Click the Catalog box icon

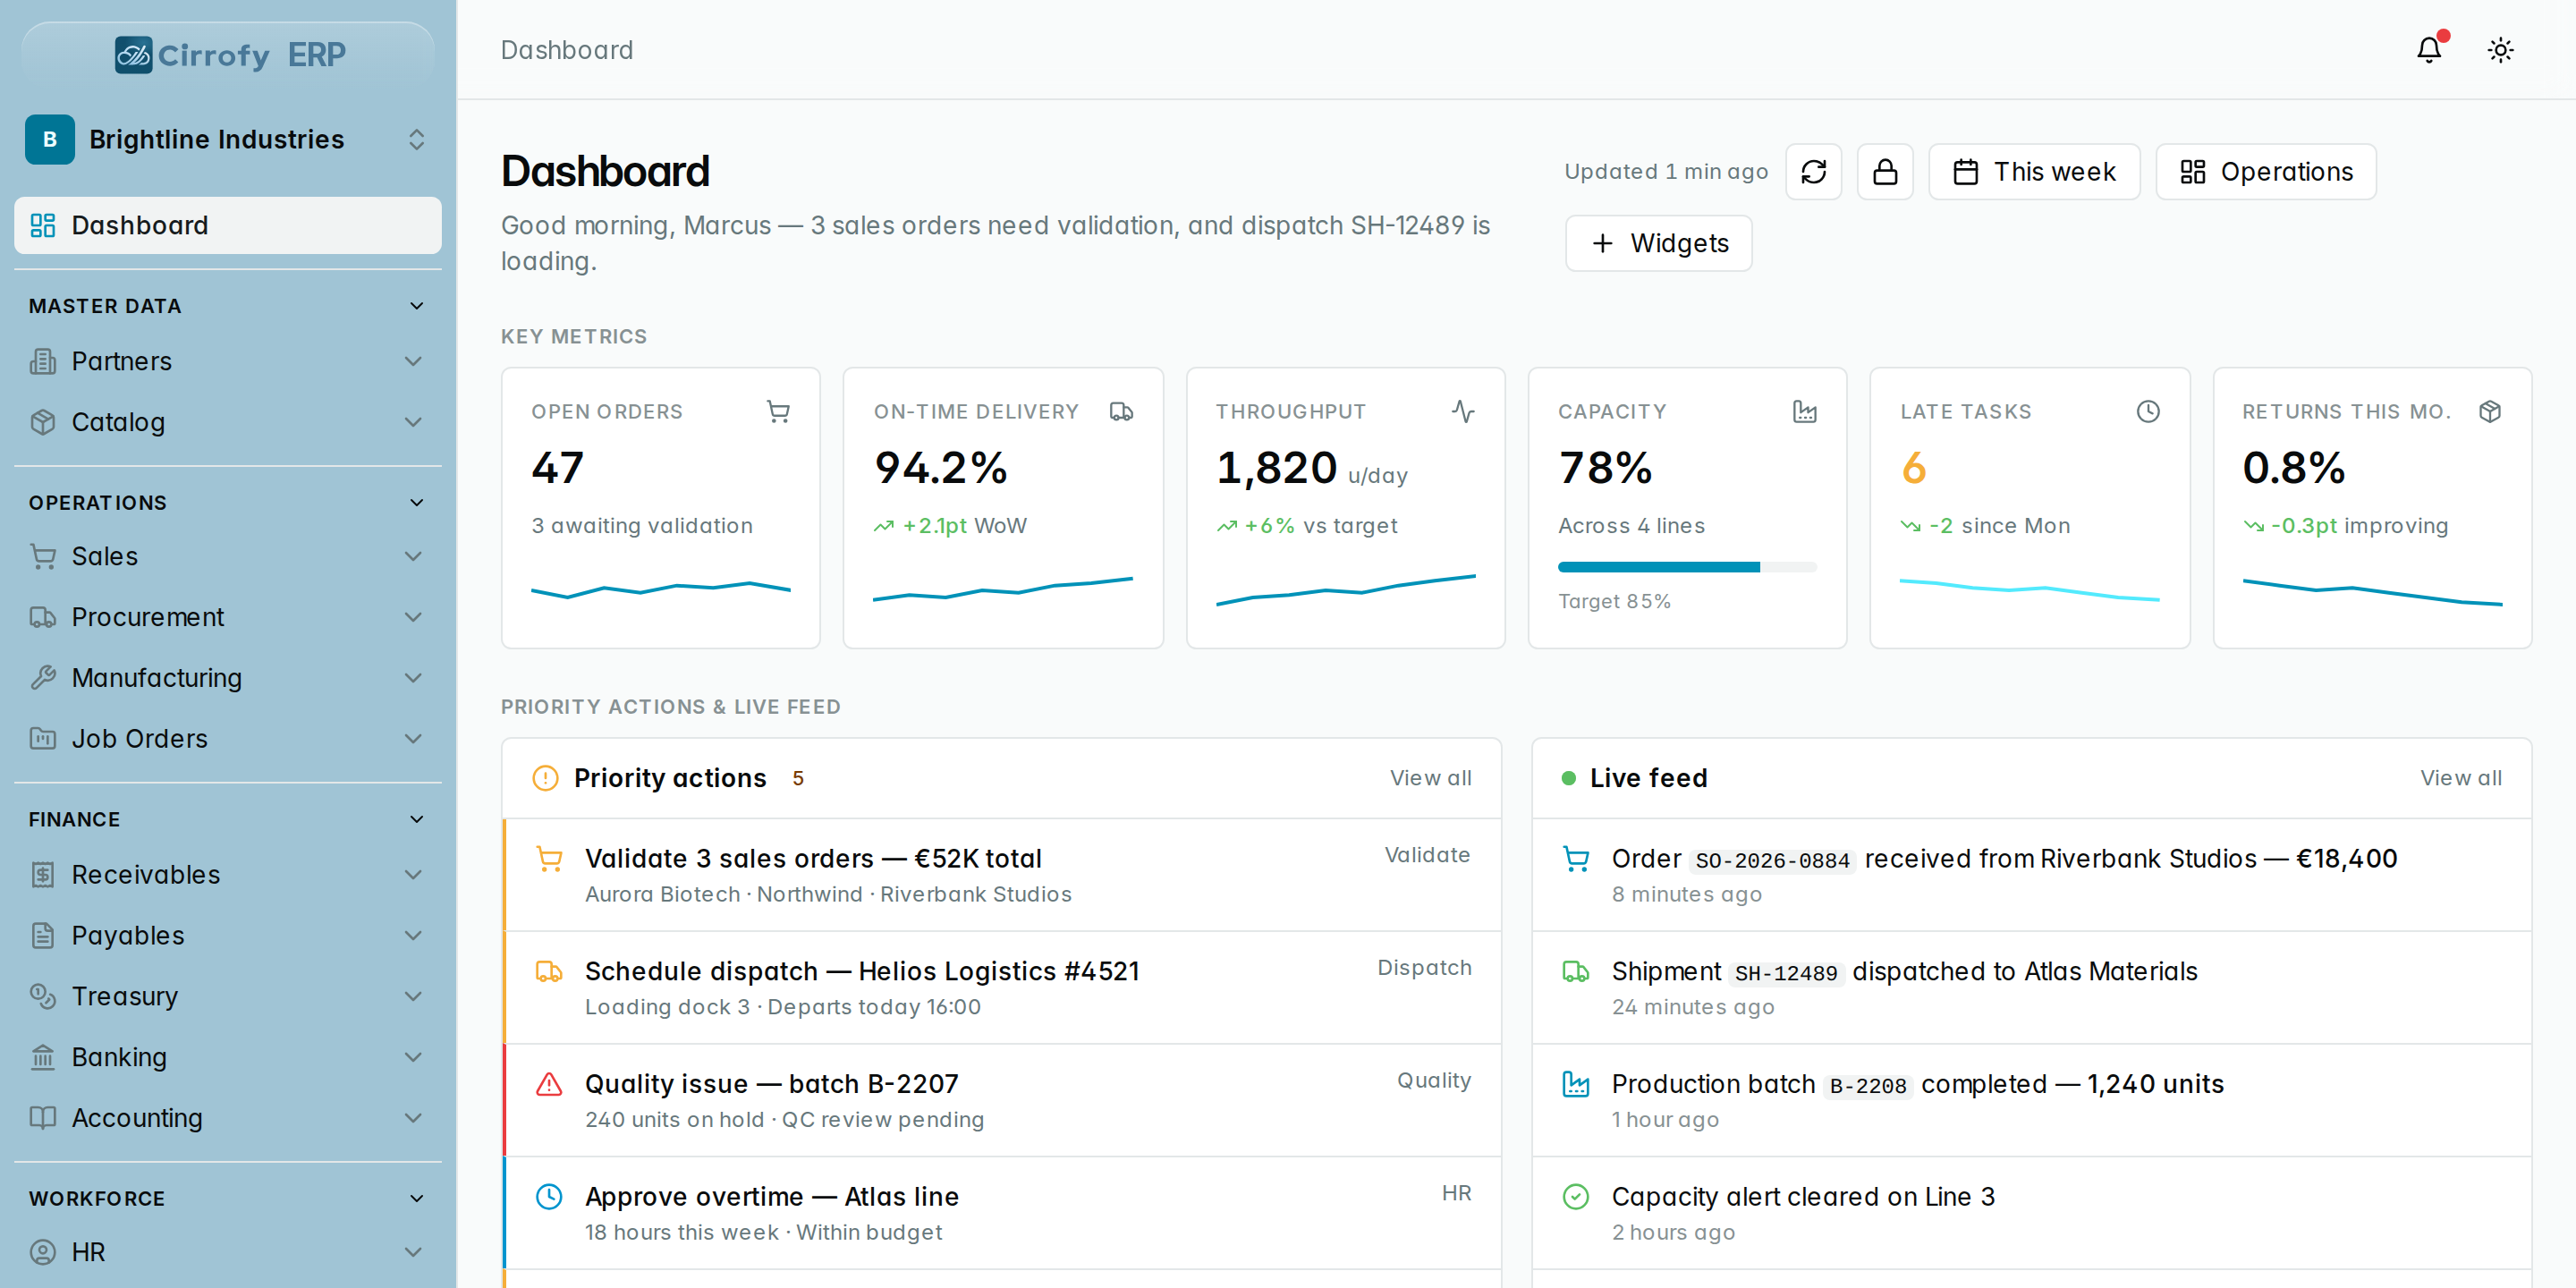[43, 422]
